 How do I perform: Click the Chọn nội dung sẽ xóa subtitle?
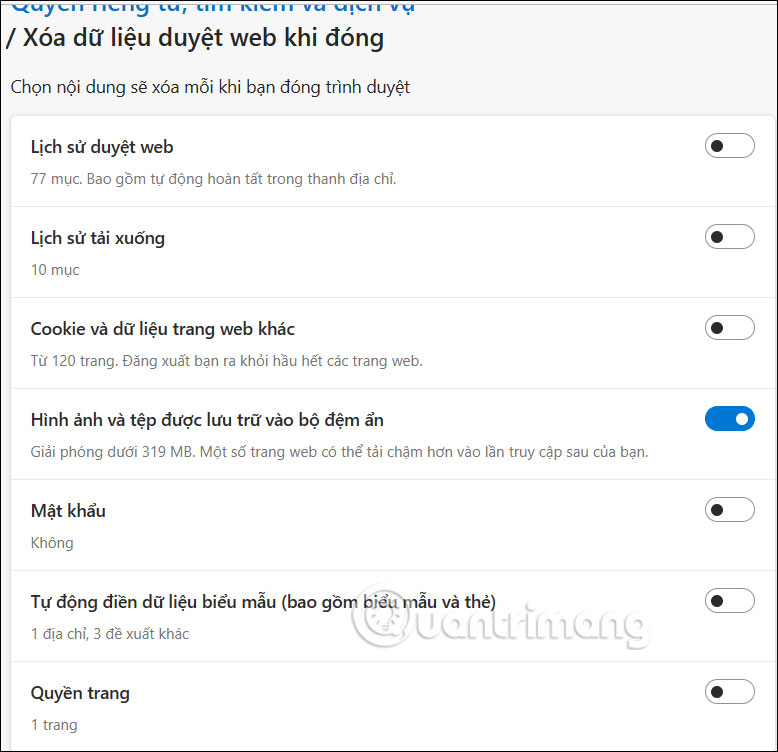pos(210,87)
